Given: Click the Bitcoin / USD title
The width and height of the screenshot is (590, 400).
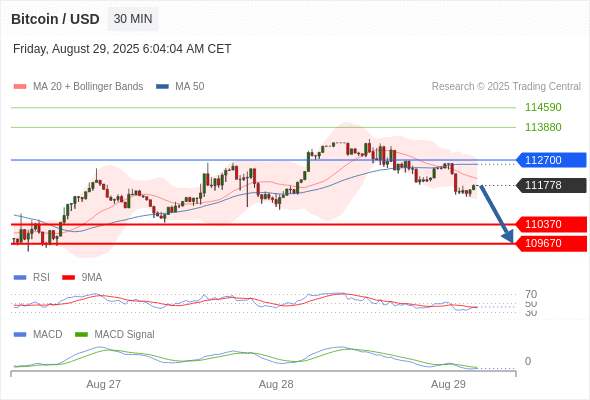Looking at the screenshot, I should click(x=55, y=19).
